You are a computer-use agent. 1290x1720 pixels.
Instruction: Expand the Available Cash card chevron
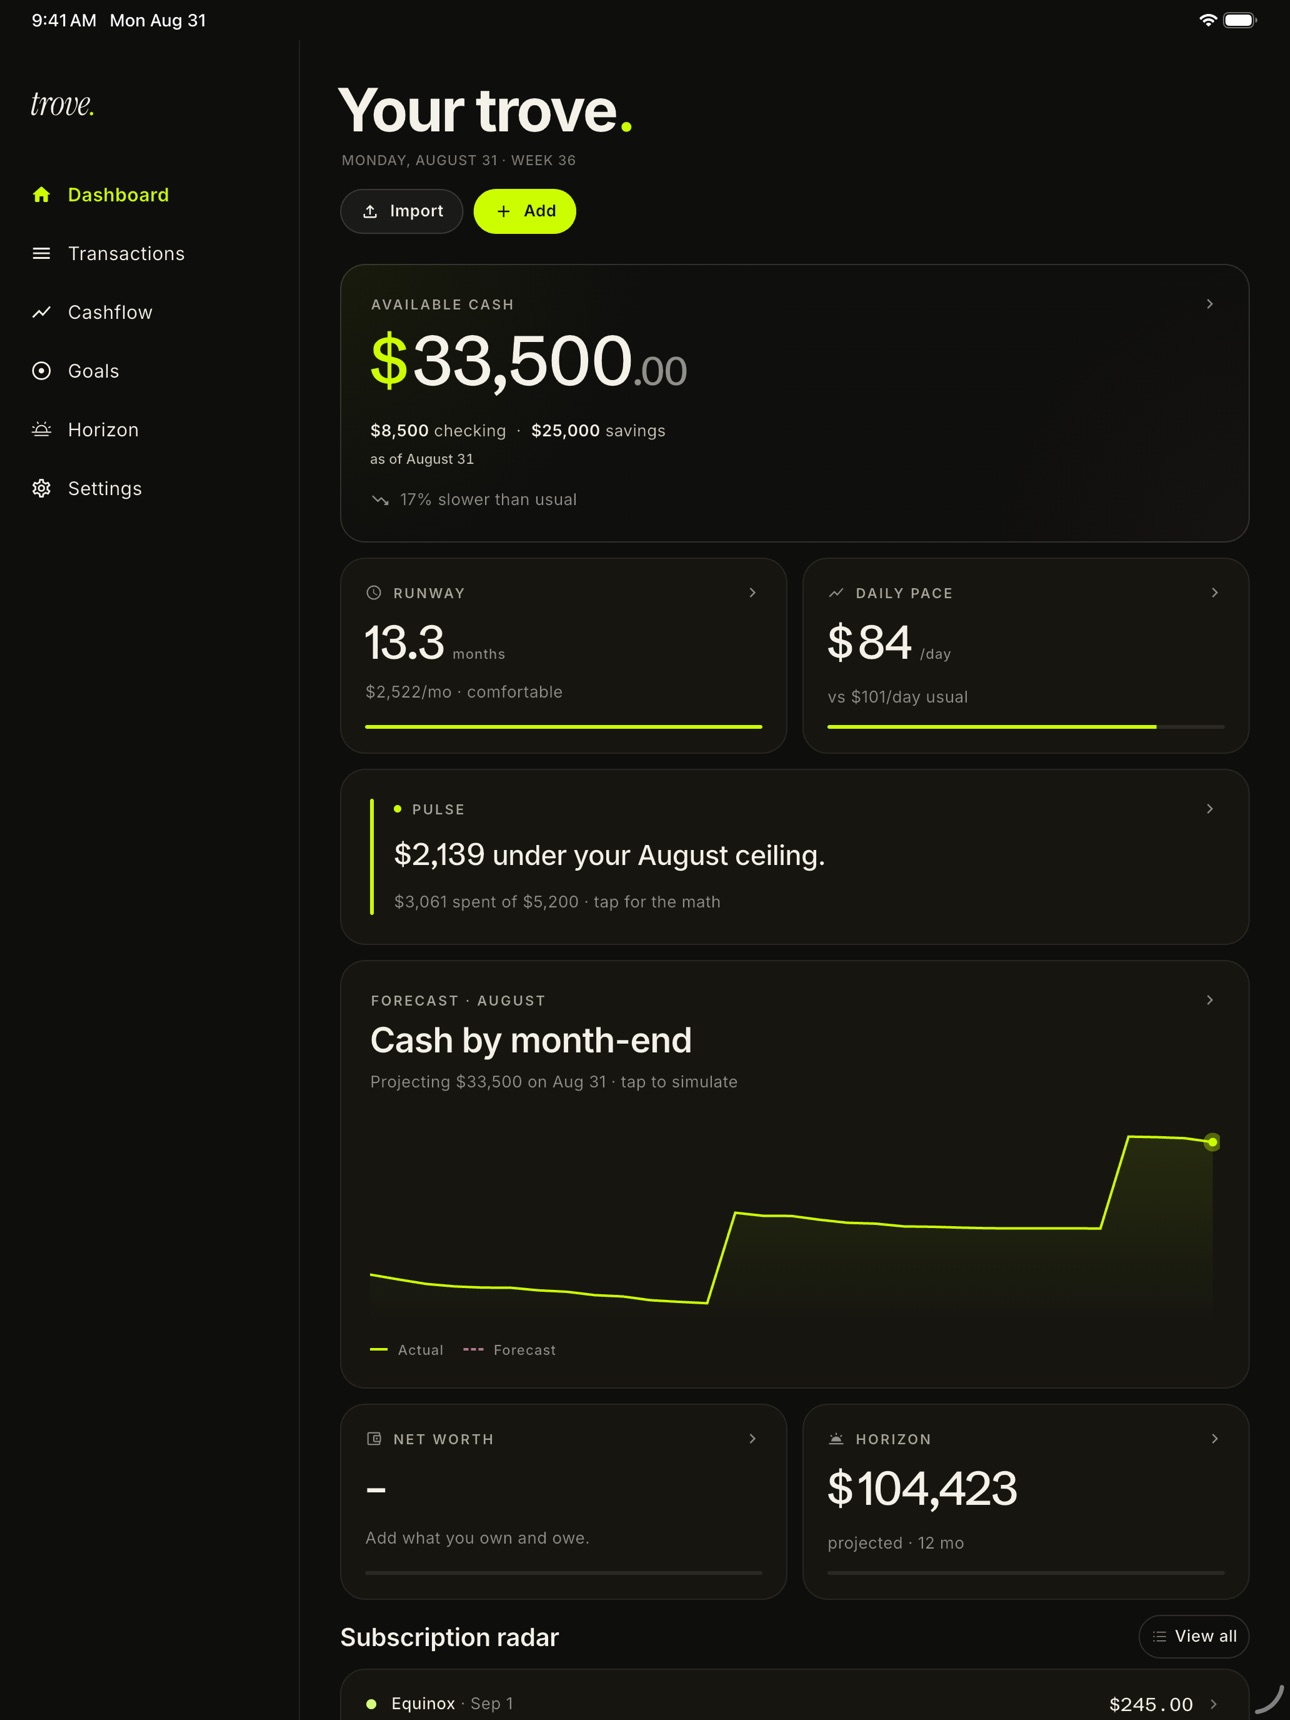coord(1210,304)
